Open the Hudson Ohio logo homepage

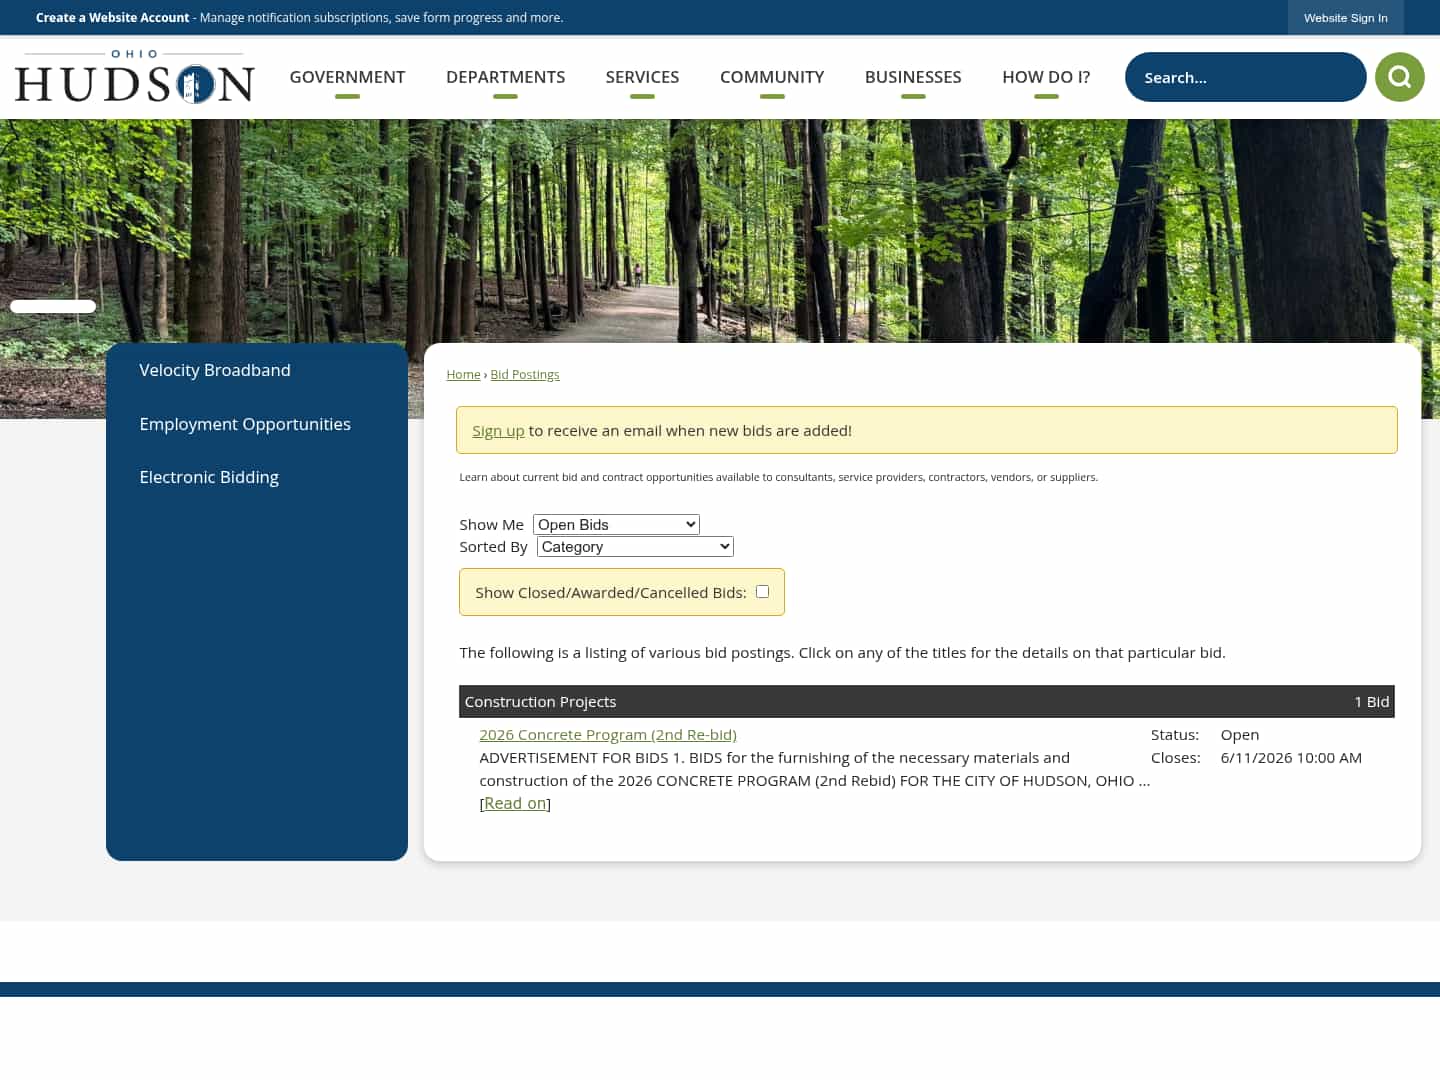pyautogui.click(x=135, y=77)
